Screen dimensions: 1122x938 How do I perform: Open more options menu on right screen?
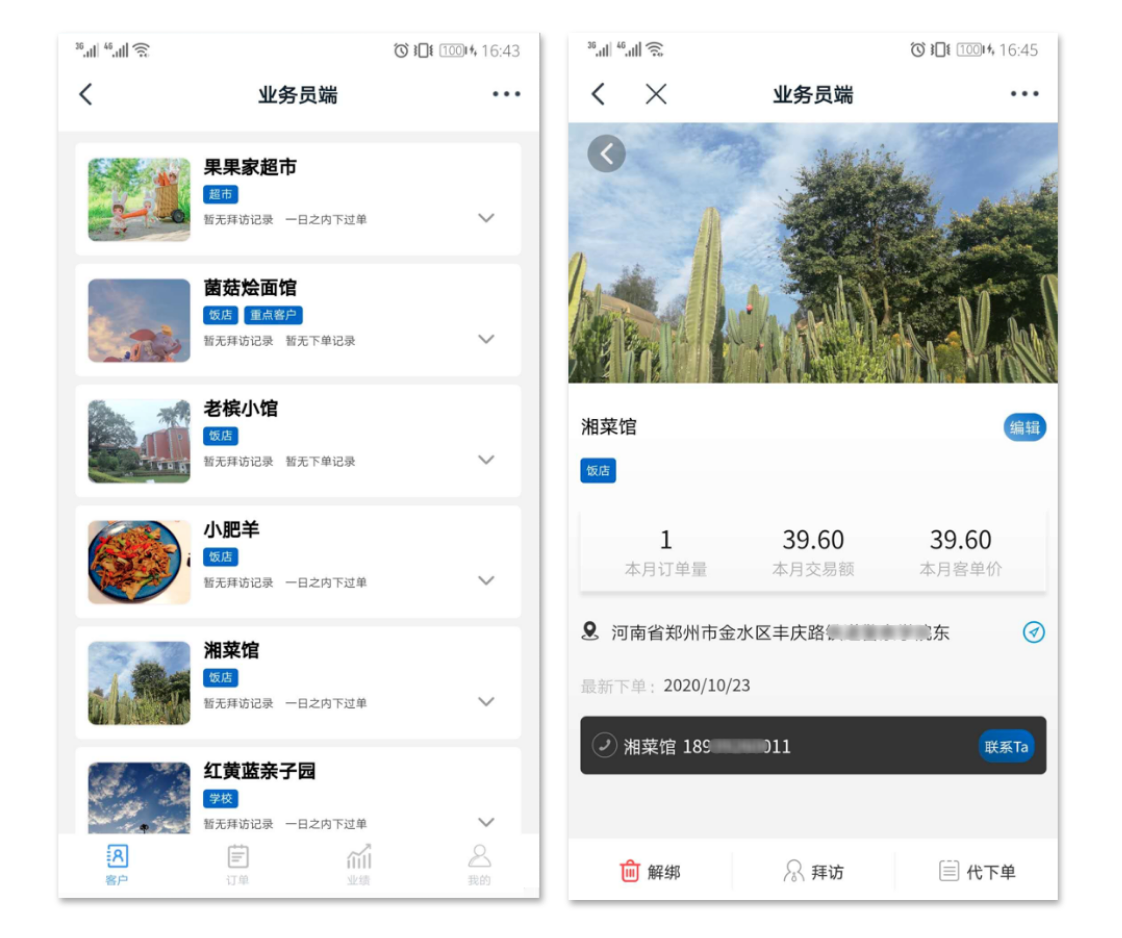pyautogui.click(x=1024, y=94)
